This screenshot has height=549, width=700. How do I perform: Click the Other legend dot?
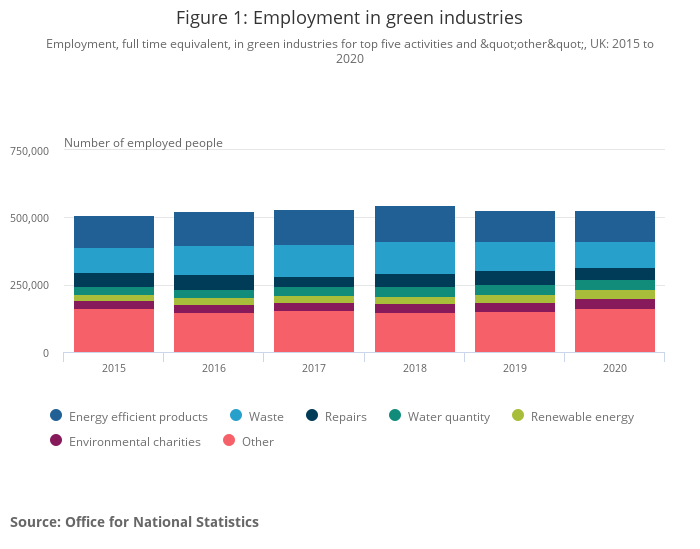pos(229,442)
